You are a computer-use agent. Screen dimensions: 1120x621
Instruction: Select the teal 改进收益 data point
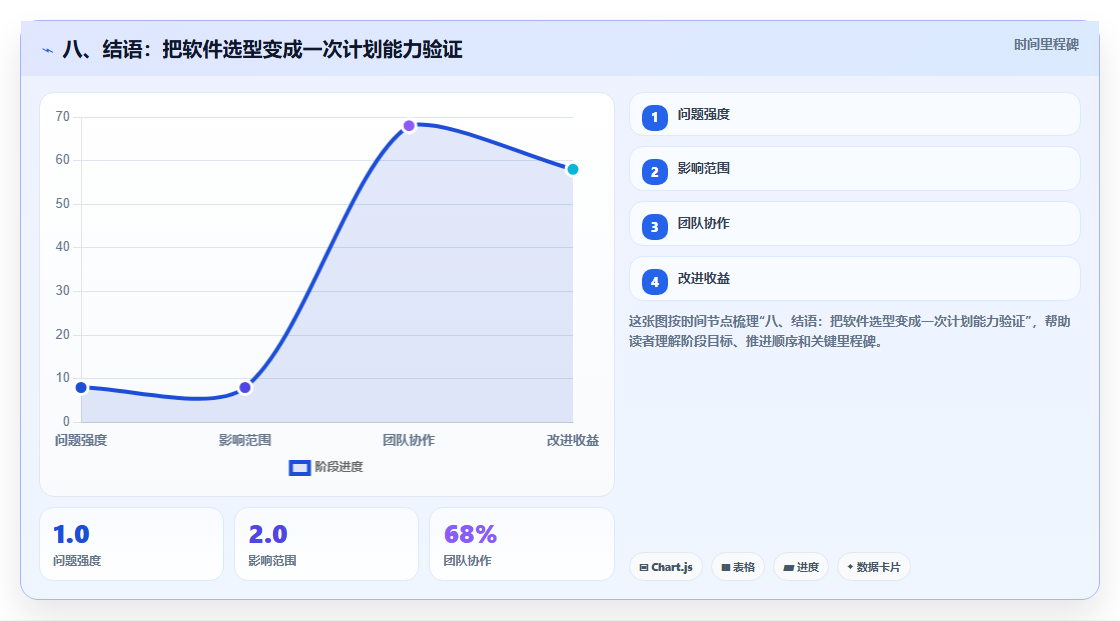click(572, 169)
